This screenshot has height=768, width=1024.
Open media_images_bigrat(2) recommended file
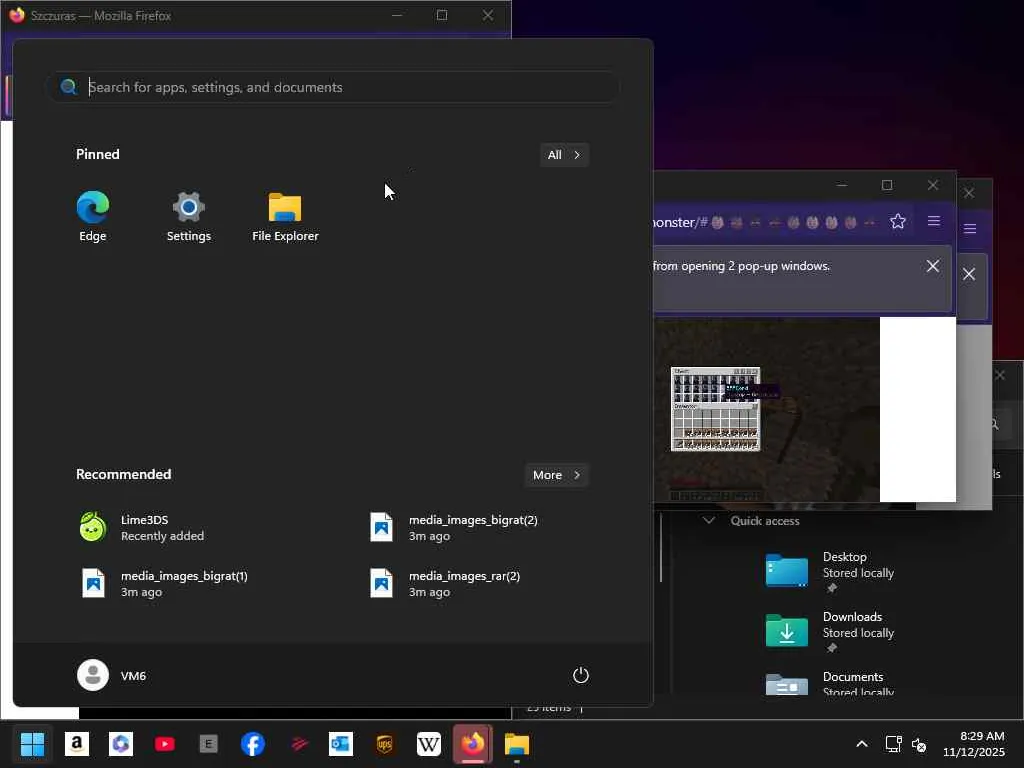click(454, 528)
